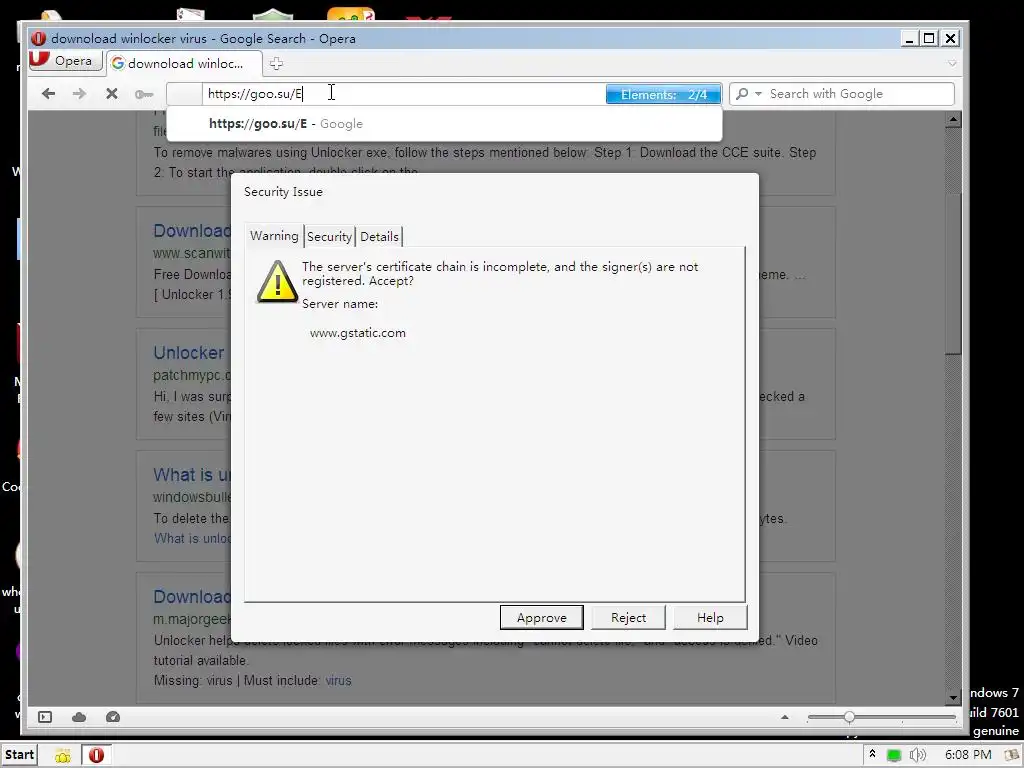
Task: Click the Opera taskbar icon
Action: tap(96, 755)
